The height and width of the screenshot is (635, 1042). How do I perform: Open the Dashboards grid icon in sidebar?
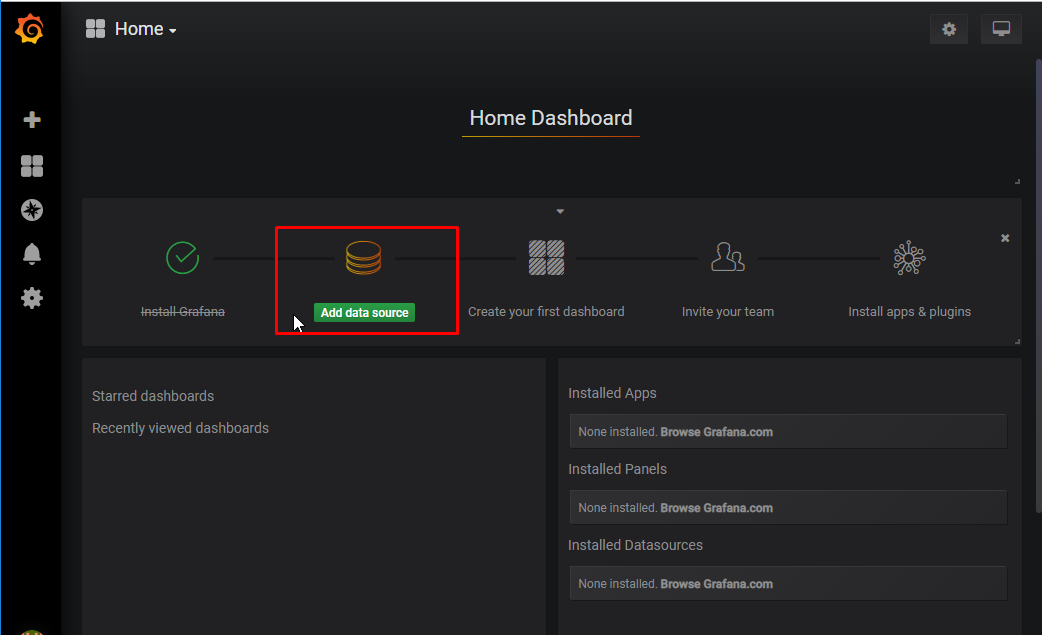click(x=31, y=166)
